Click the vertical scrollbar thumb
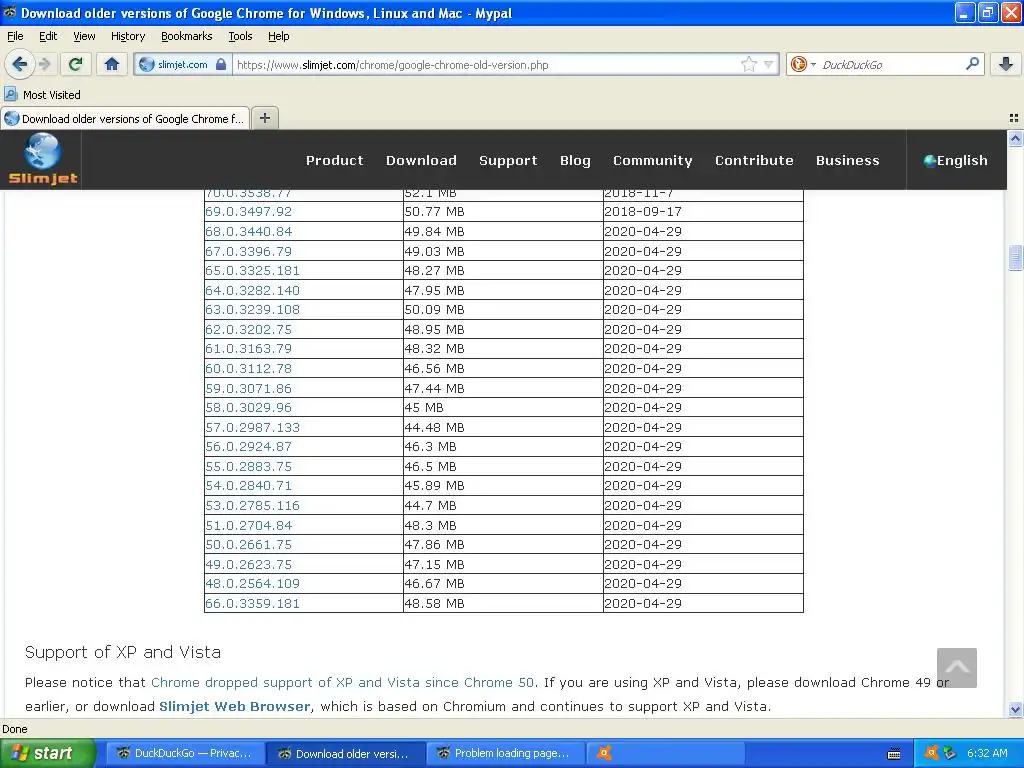Viewport: 1024px width, 768px height. 1015,257
